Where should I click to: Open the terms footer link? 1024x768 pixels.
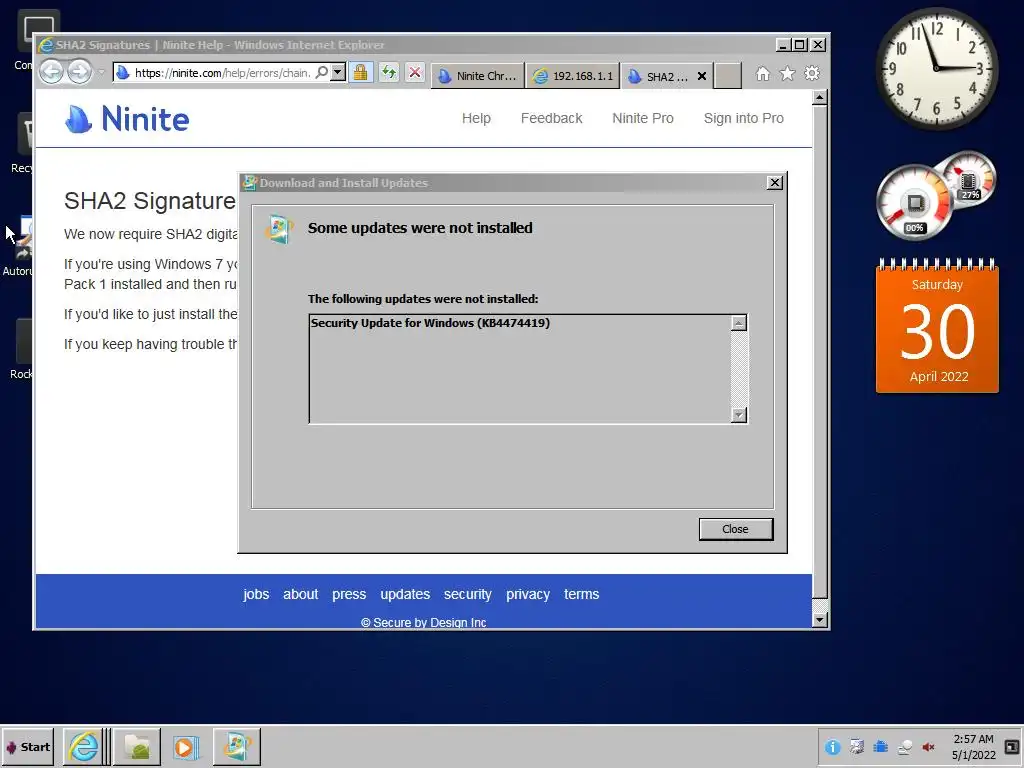(x=581, y=594)
